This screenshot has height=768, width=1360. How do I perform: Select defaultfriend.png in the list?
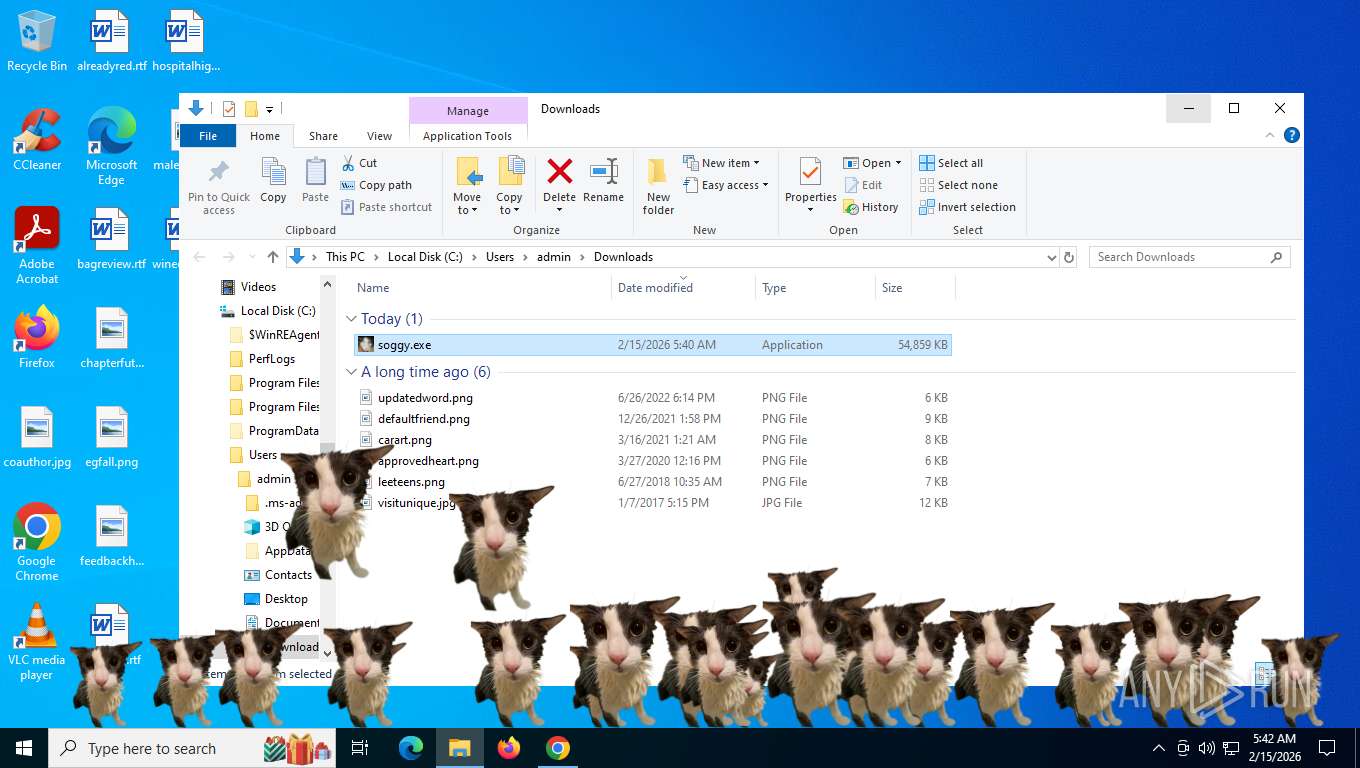[653, 419]
